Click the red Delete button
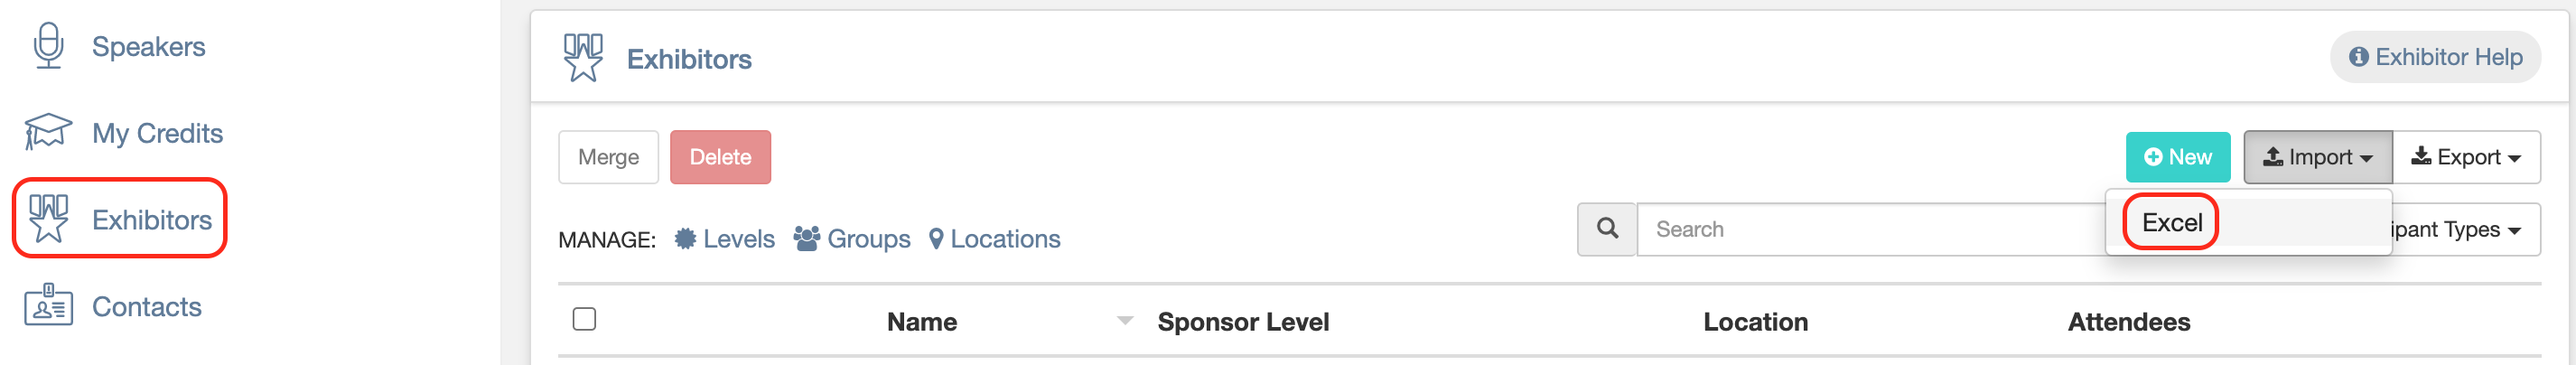Image resolution: width=2576 pixels, height=365 pixels. coord(720,157)
